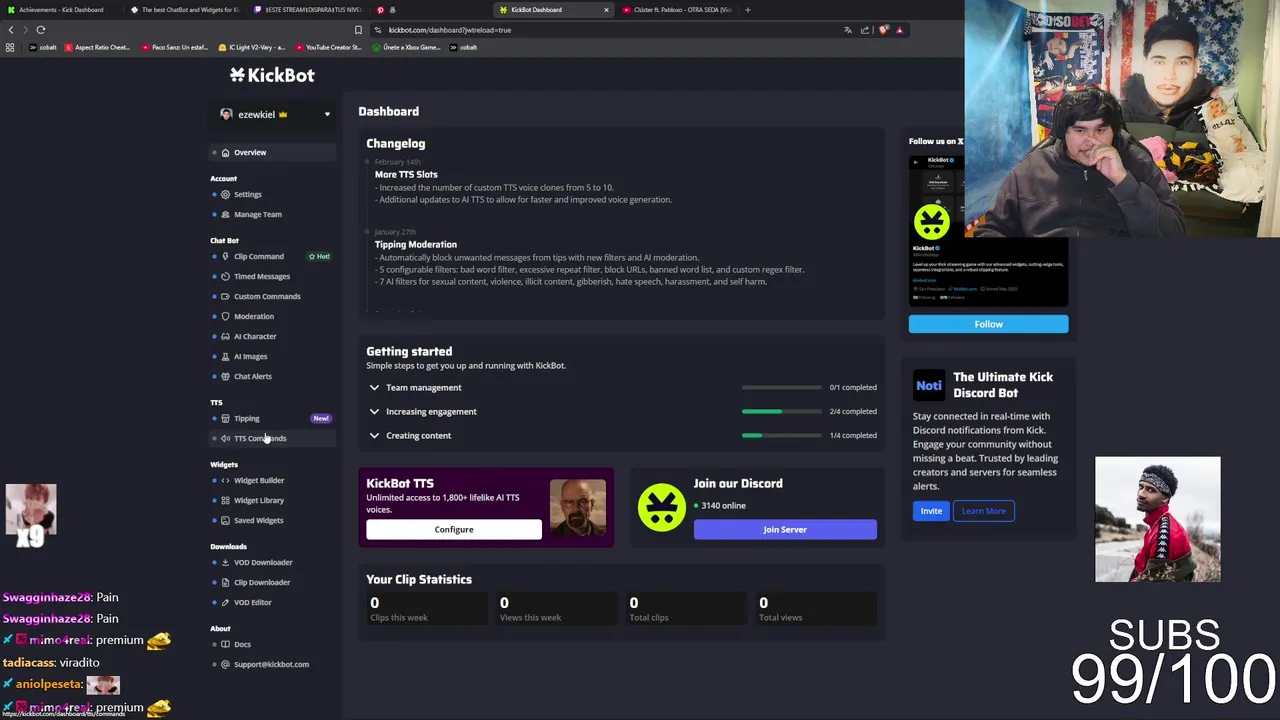
Task: Switch to The best ChatBot and Widgets tab
Action: (x=184, y=10)
